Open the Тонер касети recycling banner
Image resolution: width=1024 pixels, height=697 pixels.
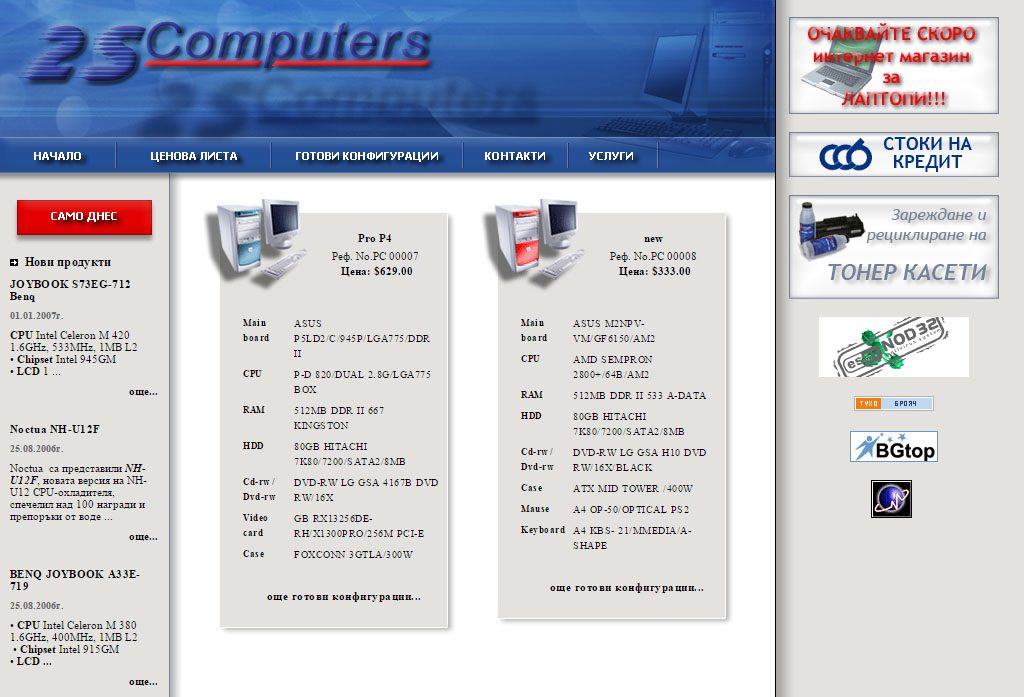point(893,247)
